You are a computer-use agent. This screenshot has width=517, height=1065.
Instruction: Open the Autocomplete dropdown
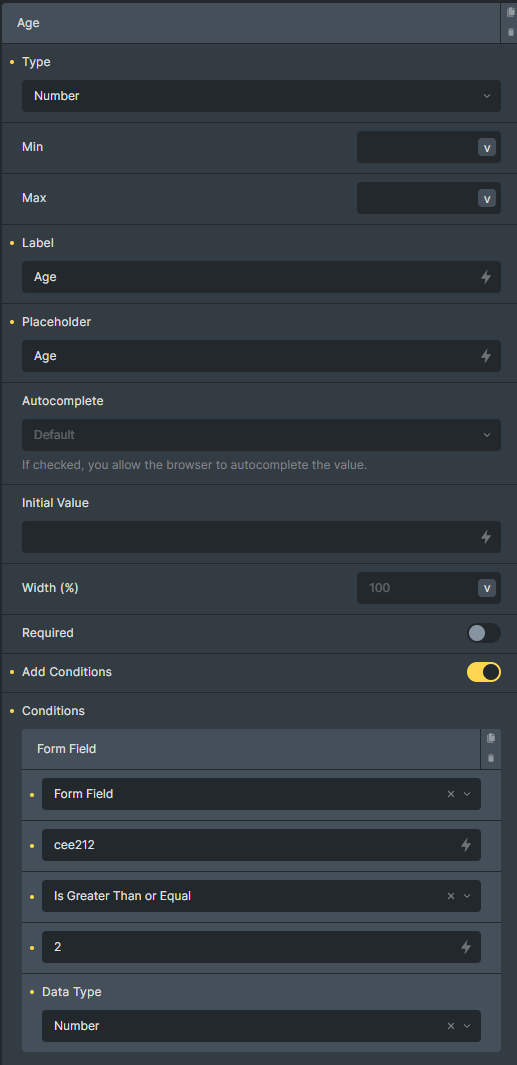[x=261, y=435]
